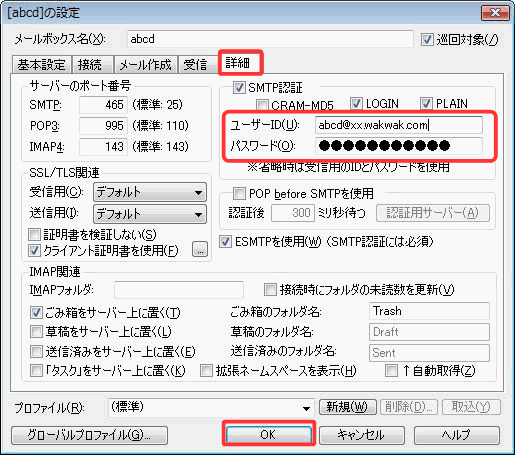The width and height of the screenshot is (515, 455).
Task: Focus the ごみ箱のフォルダ名 Trash field
Action: 429,311
